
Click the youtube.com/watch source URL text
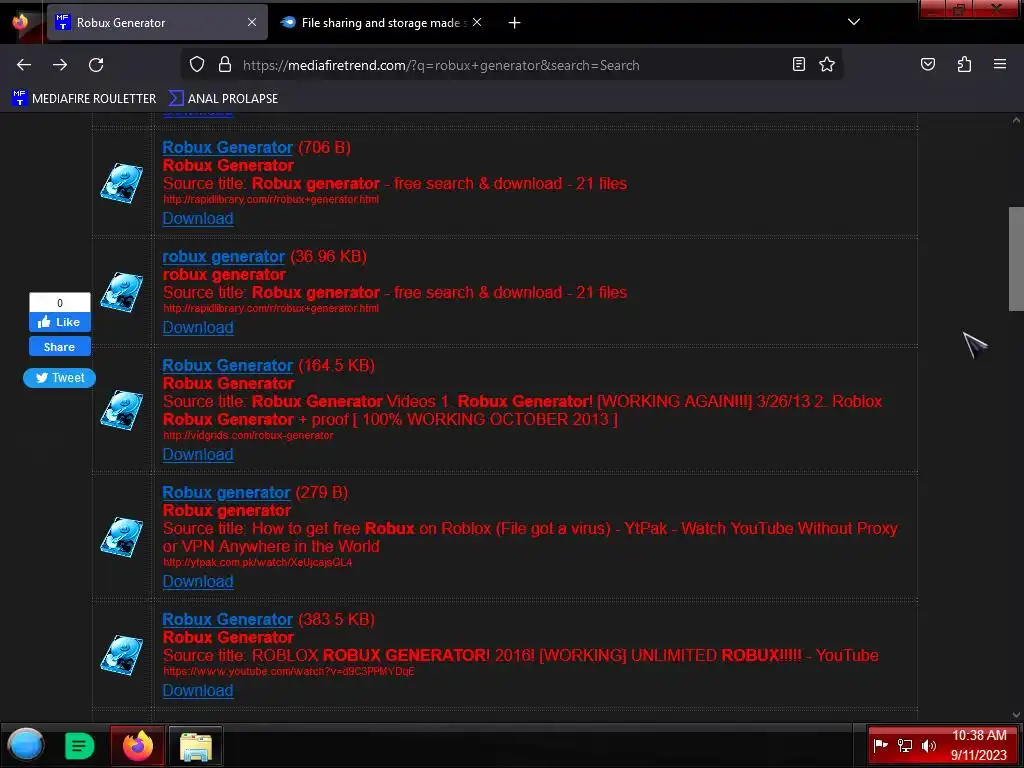289,671
